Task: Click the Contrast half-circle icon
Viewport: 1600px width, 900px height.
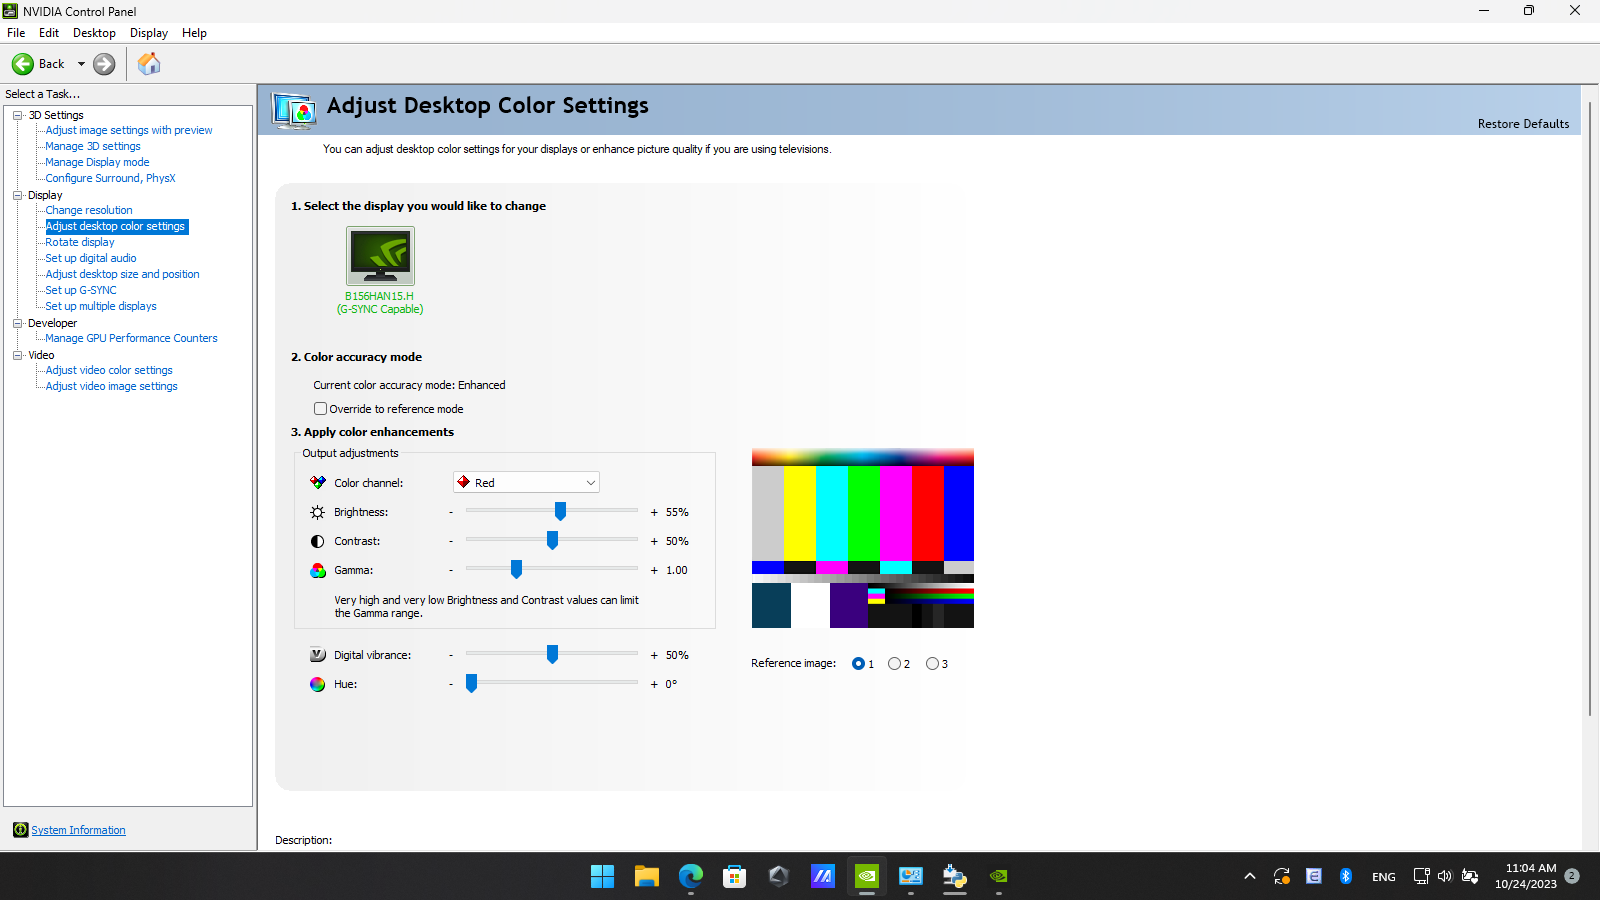Action: pyautogui.click(x=318, y=541)
